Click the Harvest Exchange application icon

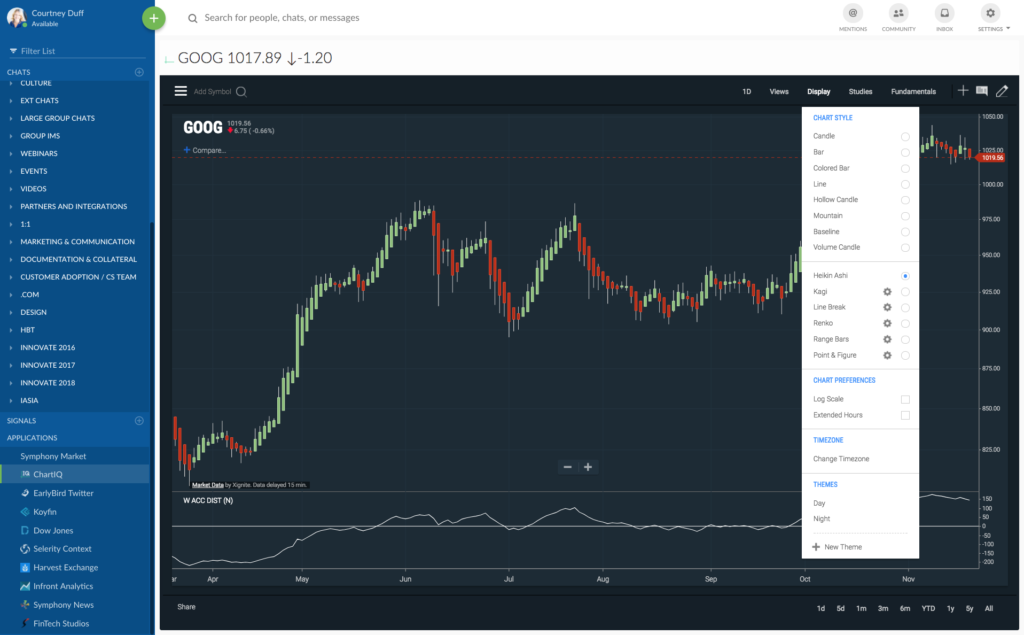[25, 568]
